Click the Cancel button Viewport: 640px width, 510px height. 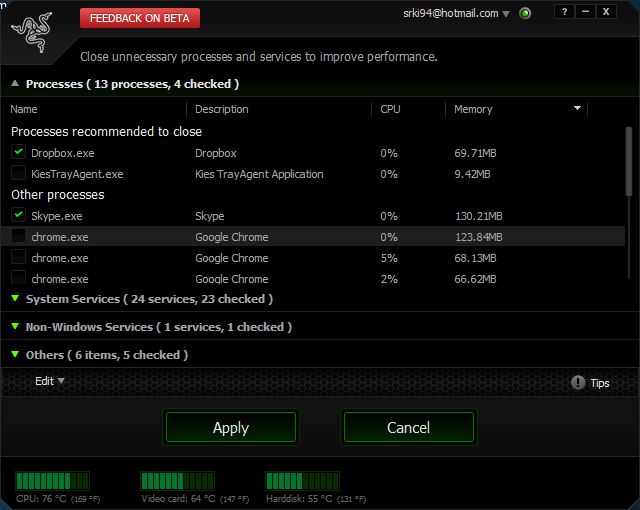pos(409,427)
